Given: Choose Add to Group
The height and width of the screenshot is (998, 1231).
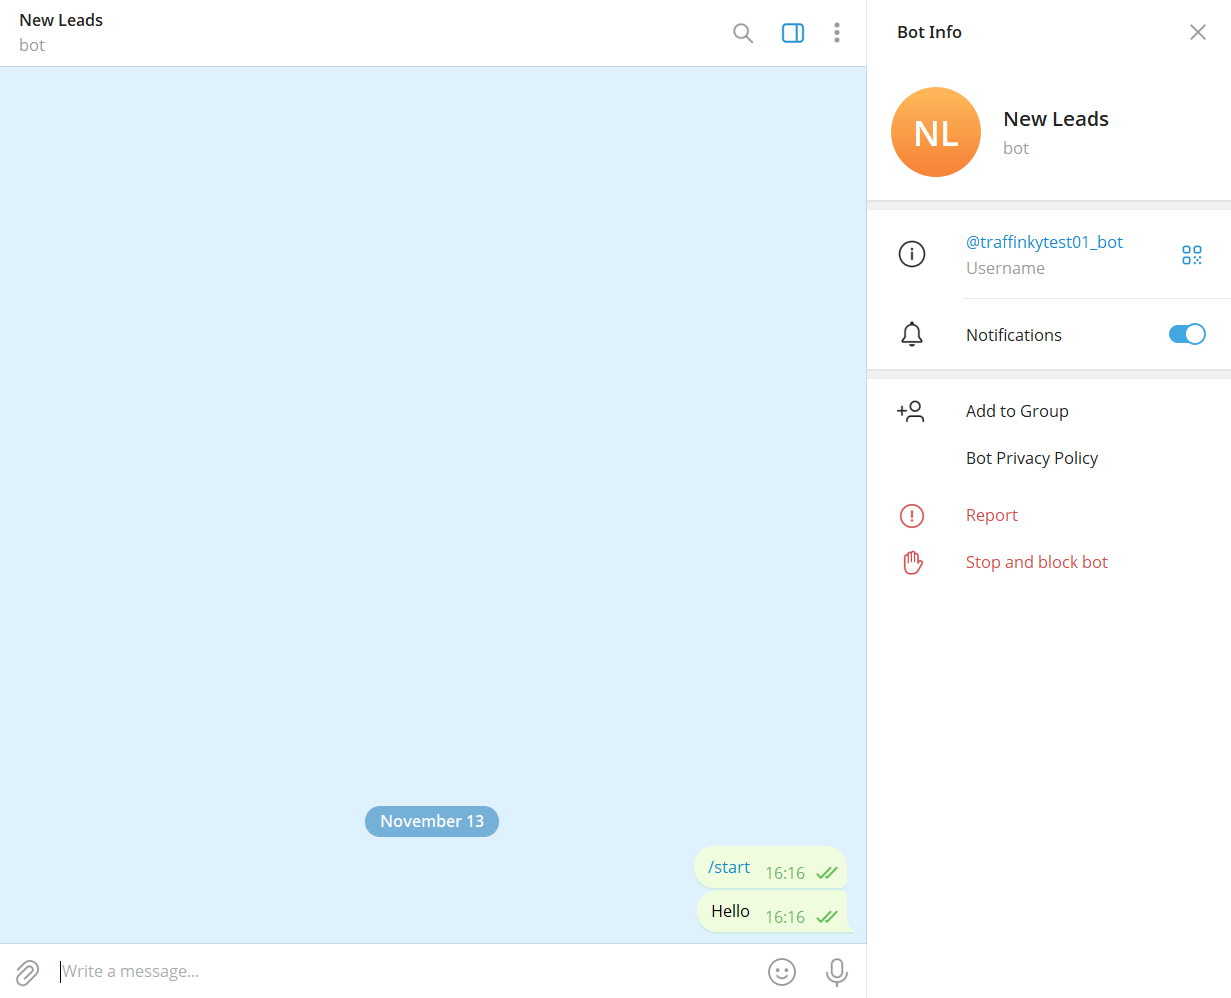Looking at the screenshot, I should (x=1017, y=411).
